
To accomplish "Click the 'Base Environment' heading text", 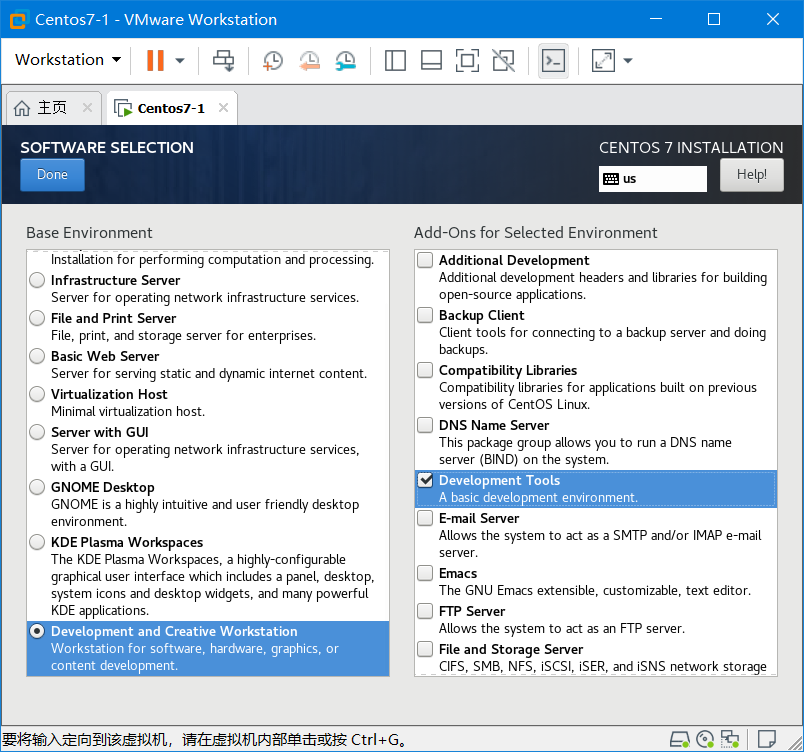I will tap(89, 233).
